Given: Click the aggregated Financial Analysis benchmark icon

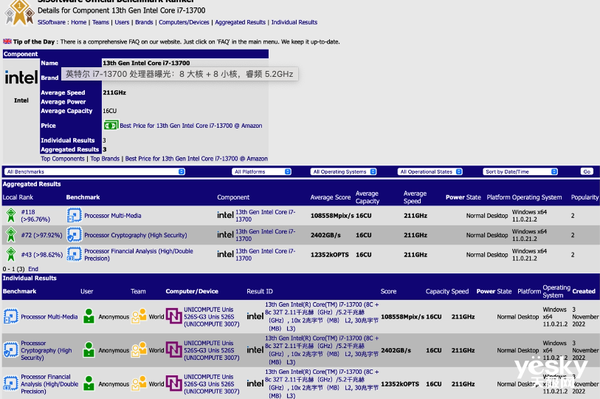Looking at the screenshot, I should [74, 254].
